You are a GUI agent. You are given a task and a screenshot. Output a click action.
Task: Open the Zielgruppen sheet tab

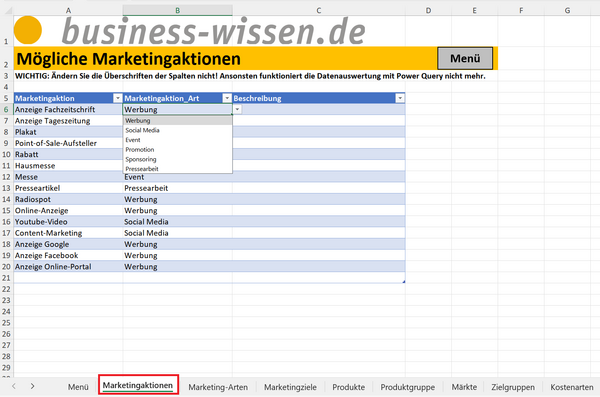[513, 387]
